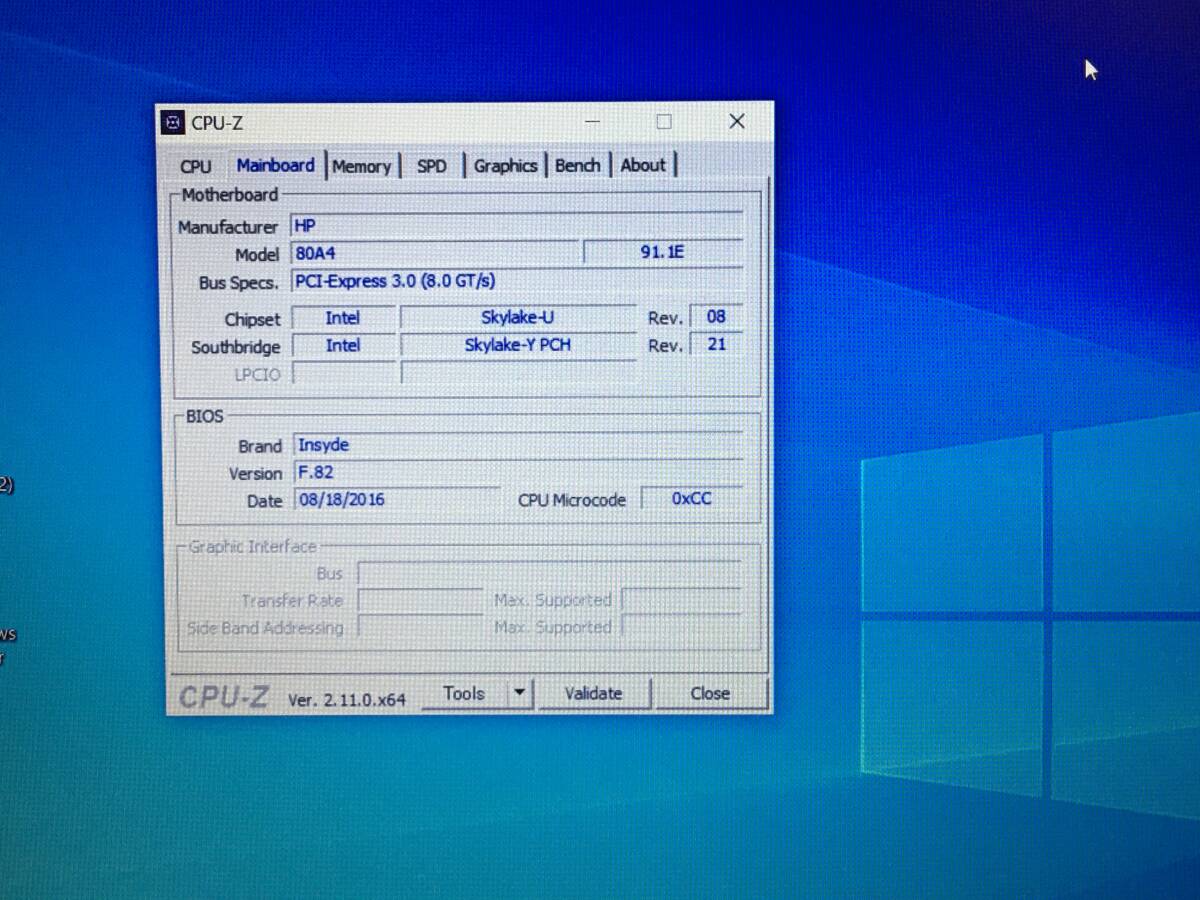Click the Model field showing 80A4
Viewport: 1200px width, 900px height.
[434, 254]
